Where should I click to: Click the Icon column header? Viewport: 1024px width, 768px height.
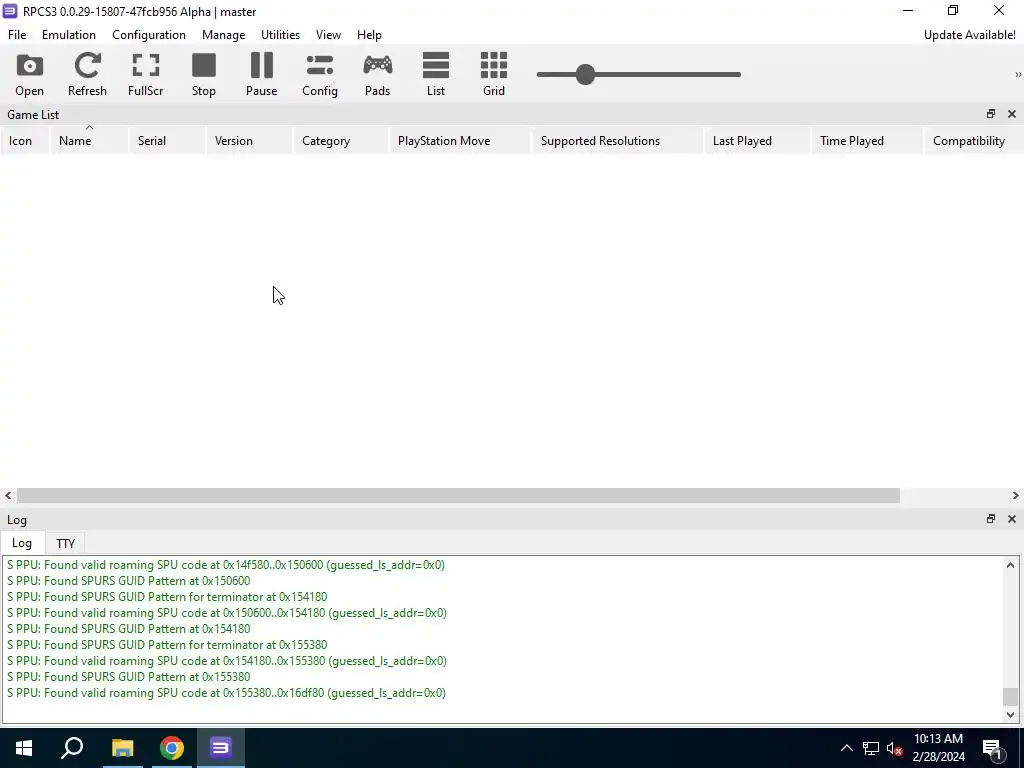tap(25, 140)
